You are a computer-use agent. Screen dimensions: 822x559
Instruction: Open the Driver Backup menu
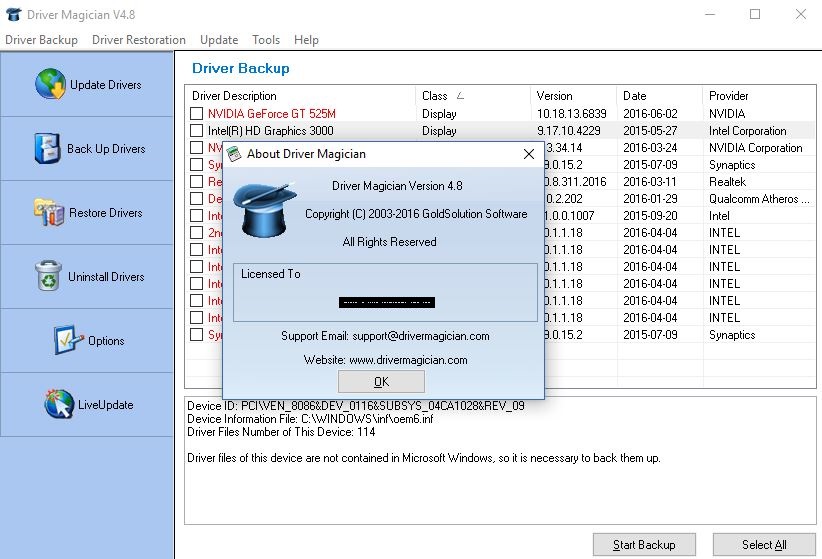click(41, 40)
